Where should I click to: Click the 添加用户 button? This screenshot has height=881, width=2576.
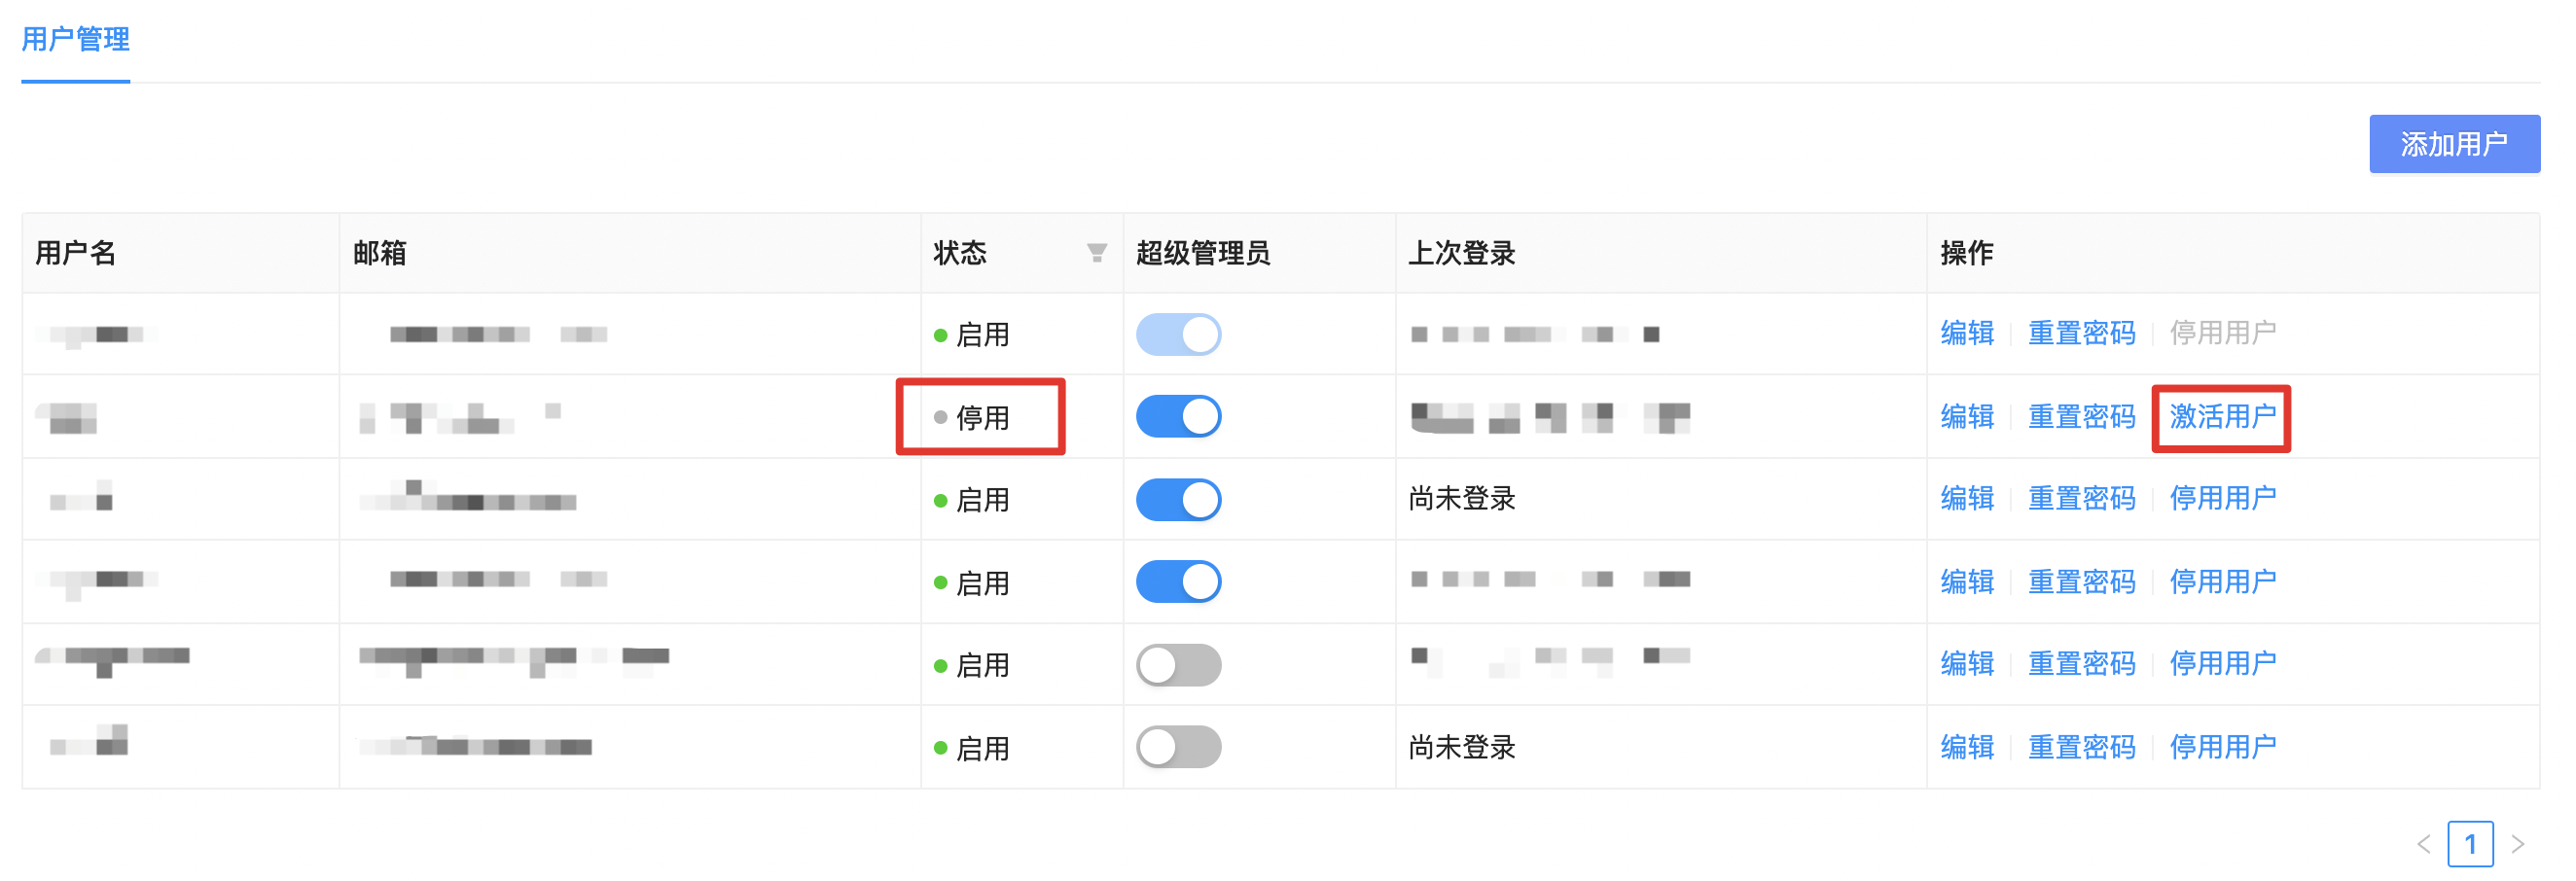click(x=2455, y=143)
